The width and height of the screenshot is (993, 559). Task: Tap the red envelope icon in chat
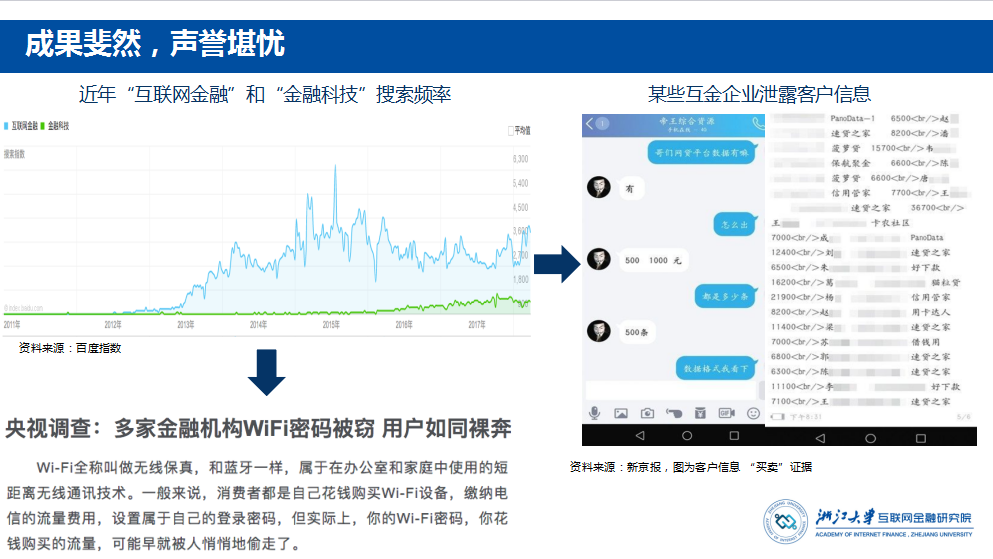[x=700, y=413]
